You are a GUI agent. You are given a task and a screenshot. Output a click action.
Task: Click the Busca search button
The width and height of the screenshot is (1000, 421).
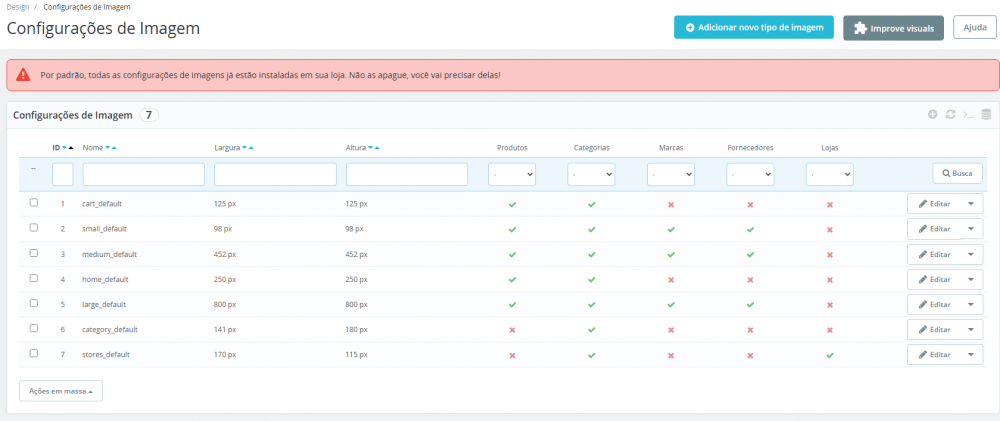[957, 174]
